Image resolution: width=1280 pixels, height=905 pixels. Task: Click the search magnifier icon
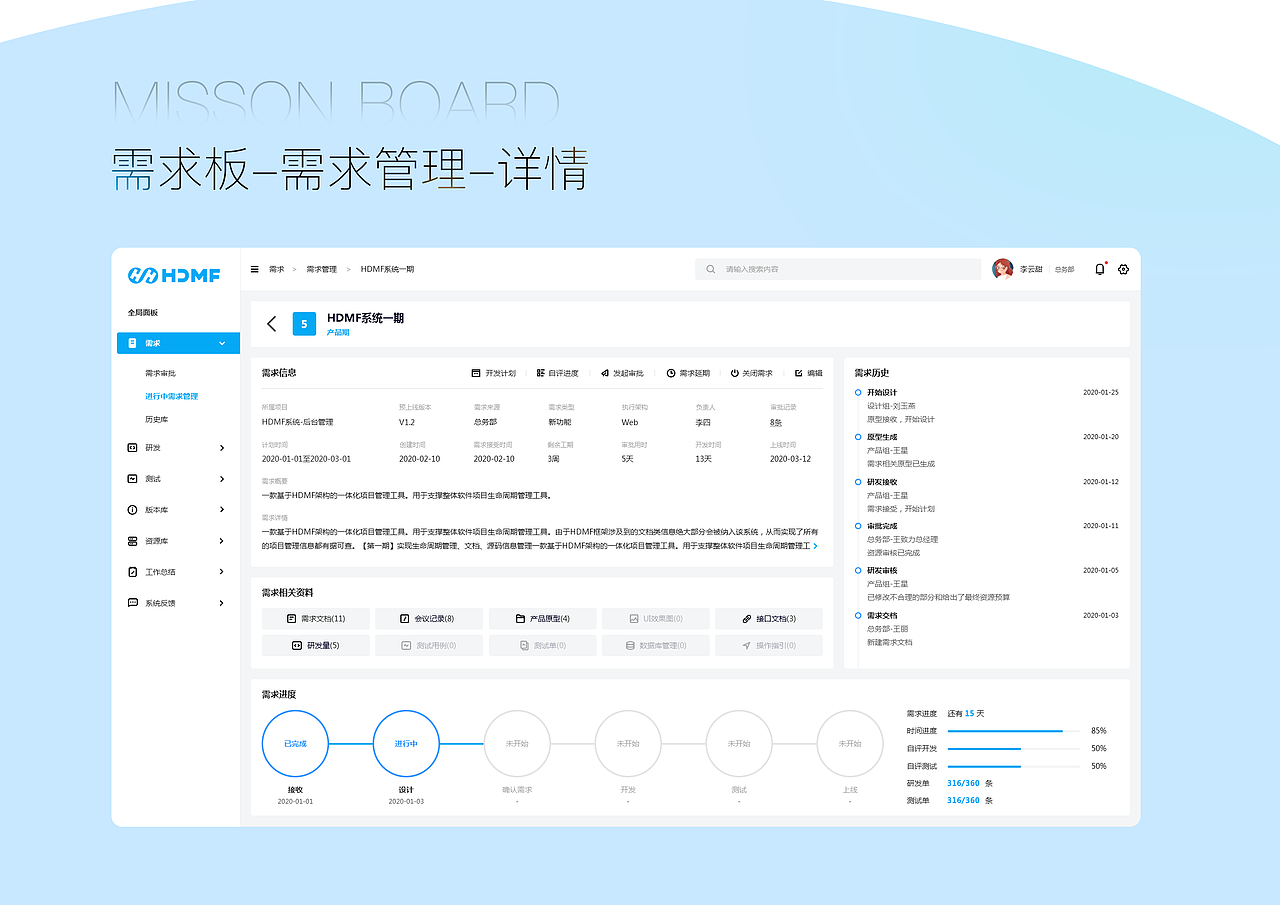pyautogui.click(x=711, y=269)
